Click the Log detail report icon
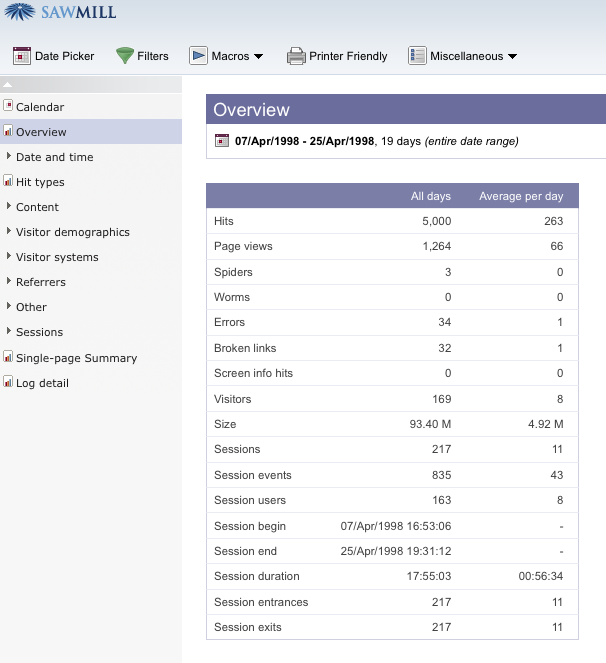This screenshot has height=663, width=606. pyautogui.click(x=8, y=383)
